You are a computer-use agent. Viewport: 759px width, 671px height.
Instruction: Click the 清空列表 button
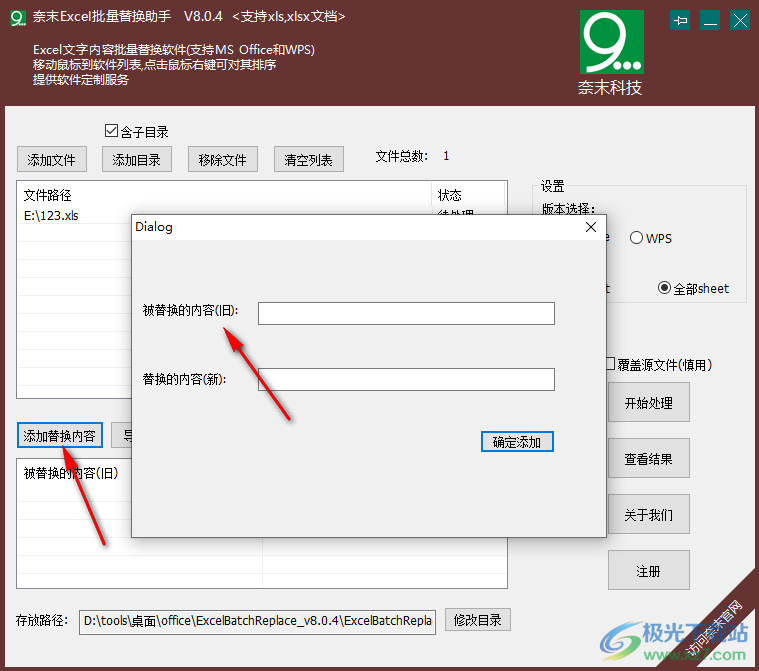click(x=308, y=159)
